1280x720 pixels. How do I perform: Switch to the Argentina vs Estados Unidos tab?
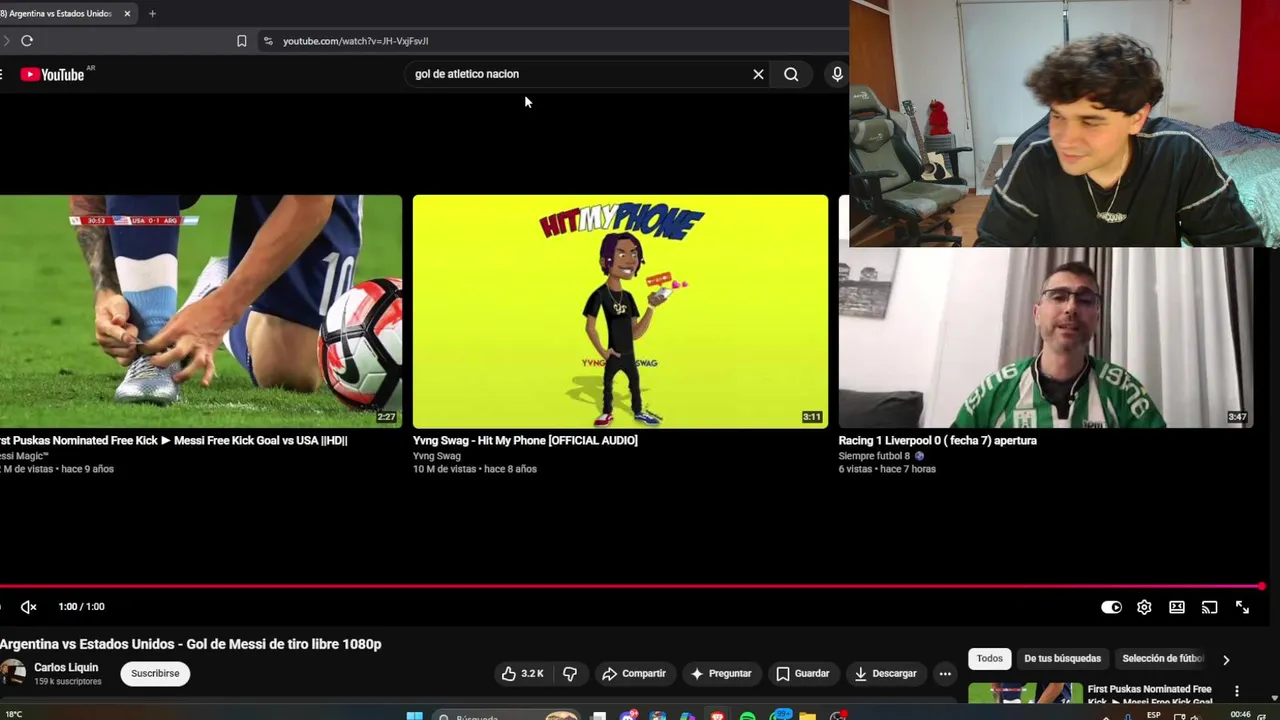(x=60, y=14)
